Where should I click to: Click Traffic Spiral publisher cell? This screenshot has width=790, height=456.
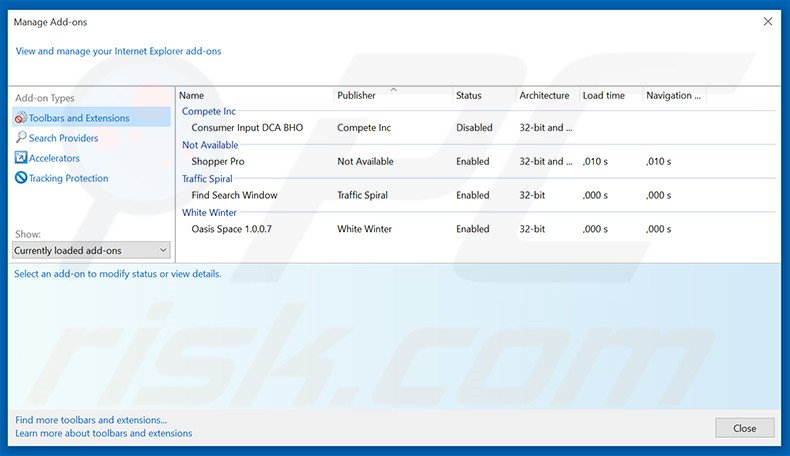coord(362,196)
